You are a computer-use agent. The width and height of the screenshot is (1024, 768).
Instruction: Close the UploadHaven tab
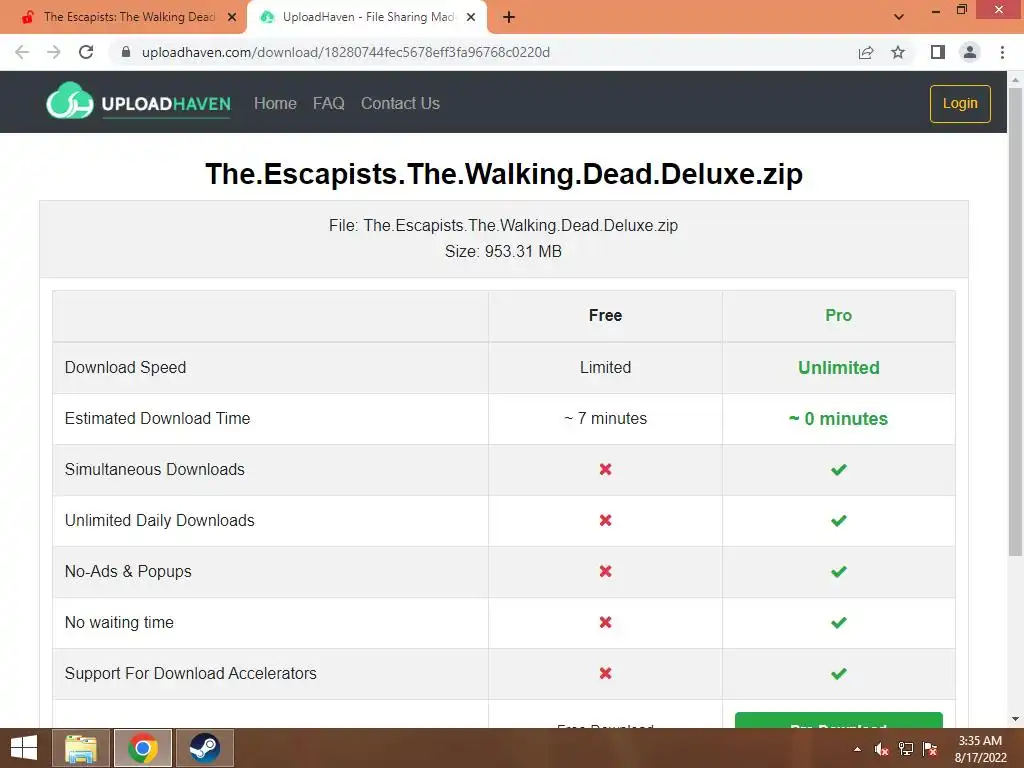pos(471,17)
